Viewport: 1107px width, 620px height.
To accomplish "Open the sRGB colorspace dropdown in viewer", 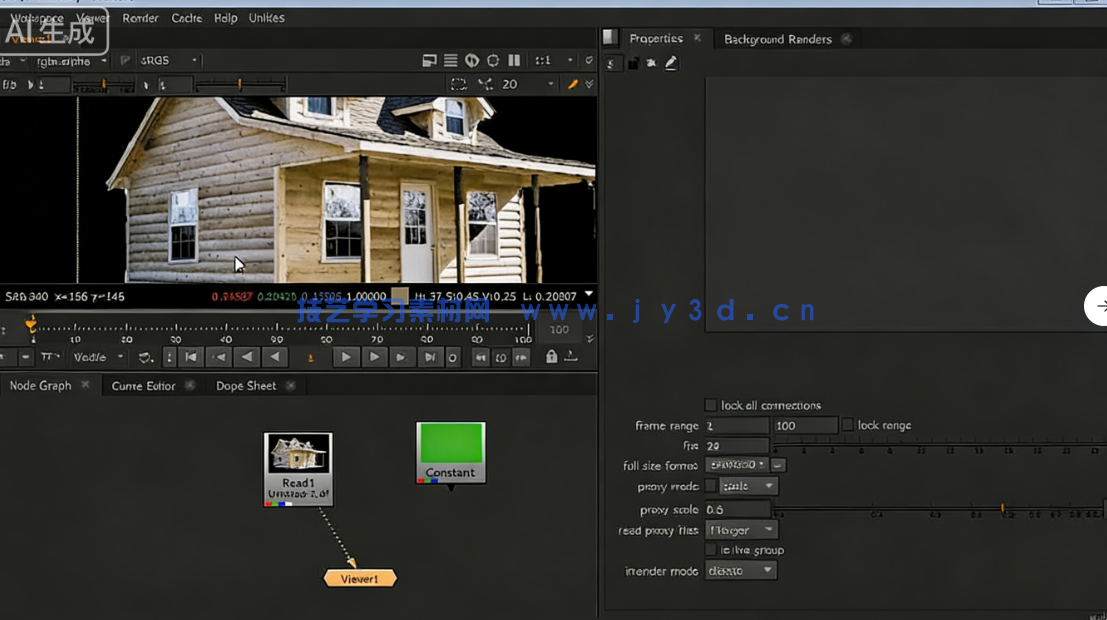I will pyautogui.click(x=169, y=60).
